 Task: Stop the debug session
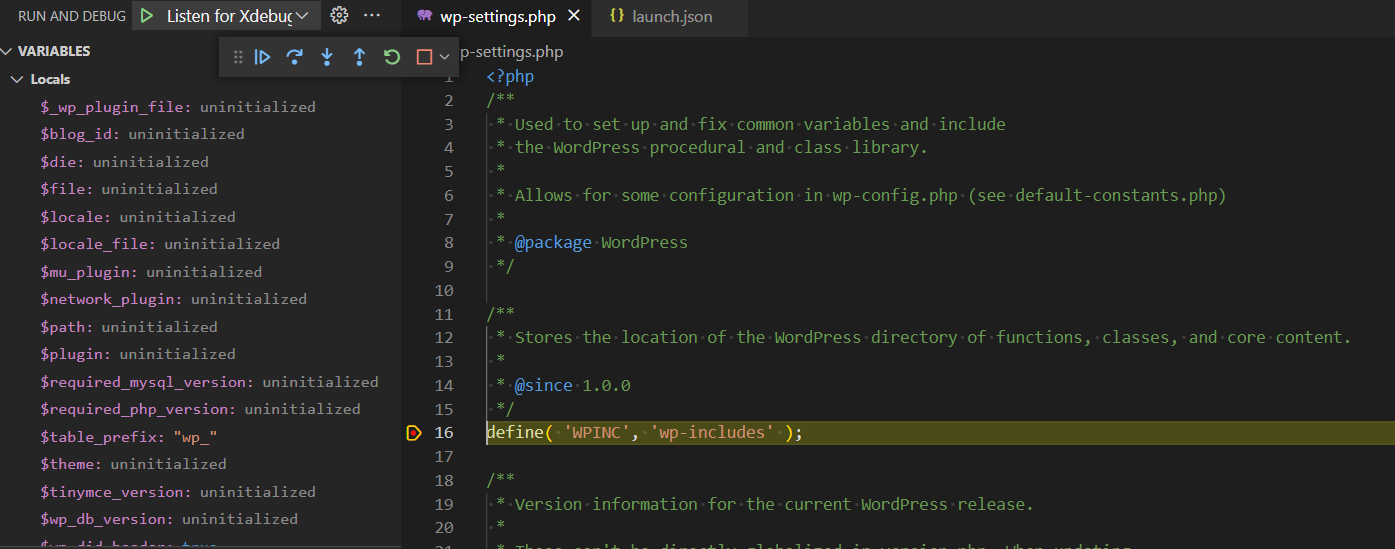424,57
